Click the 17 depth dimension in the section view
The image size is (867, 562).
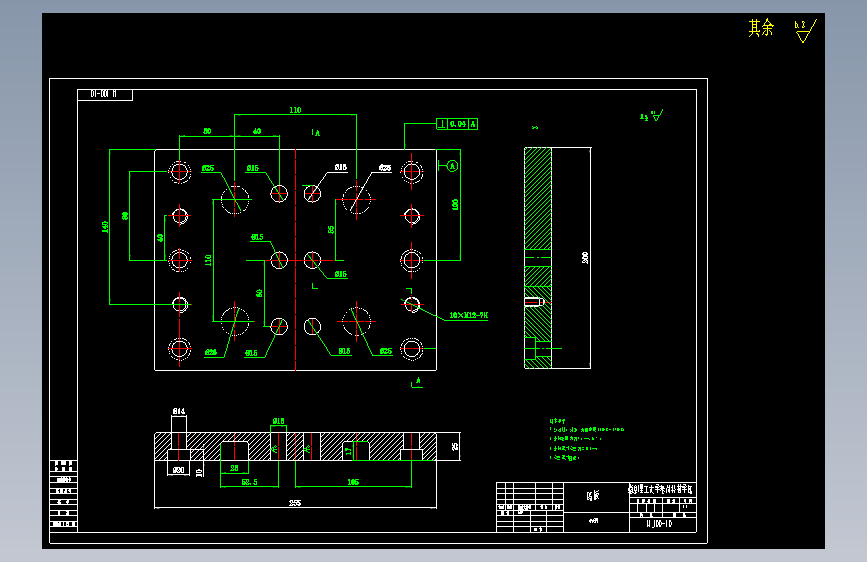pos(348,451)
